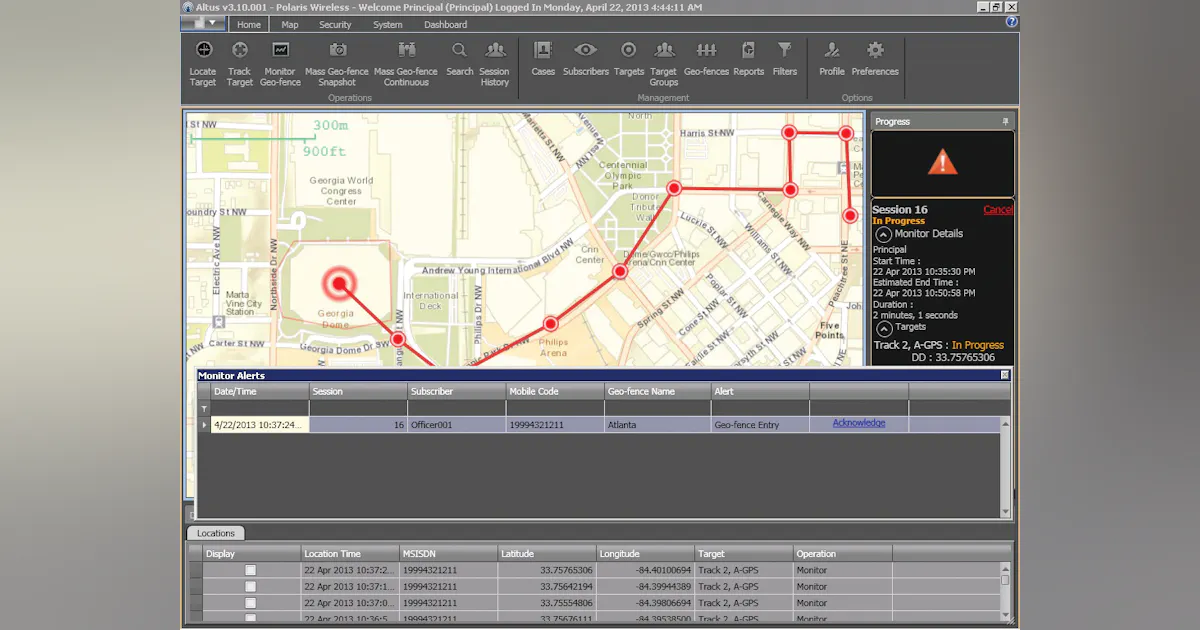The image size is (1200, 630).
Task: Open the Cases management icon
Action: tap(543, 50)
